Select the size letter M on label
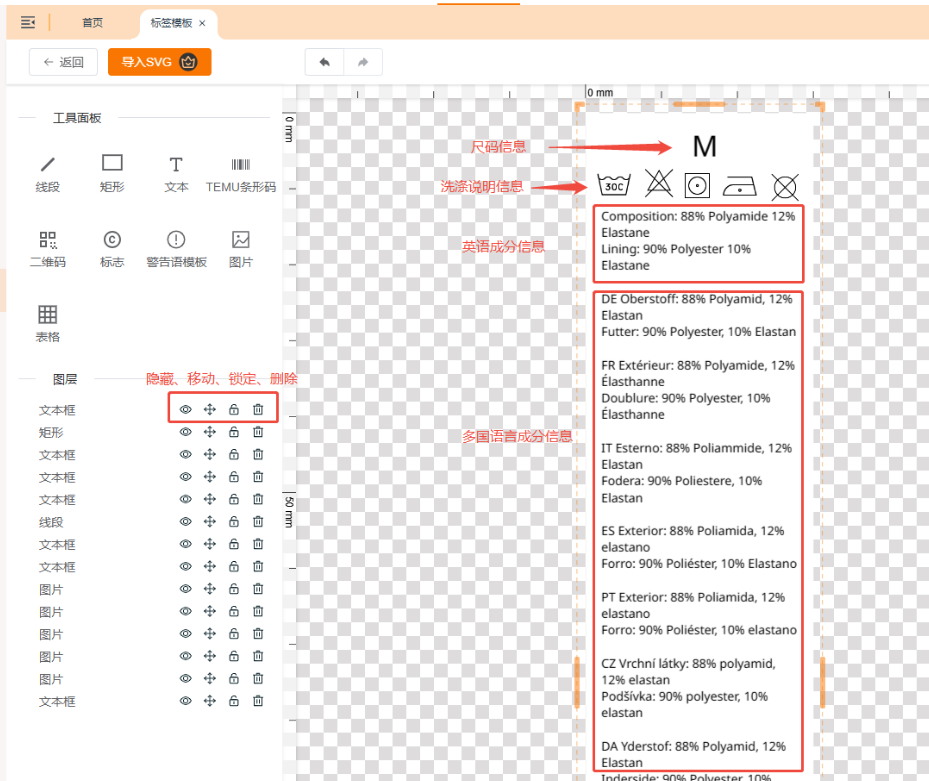 [704, 146]
